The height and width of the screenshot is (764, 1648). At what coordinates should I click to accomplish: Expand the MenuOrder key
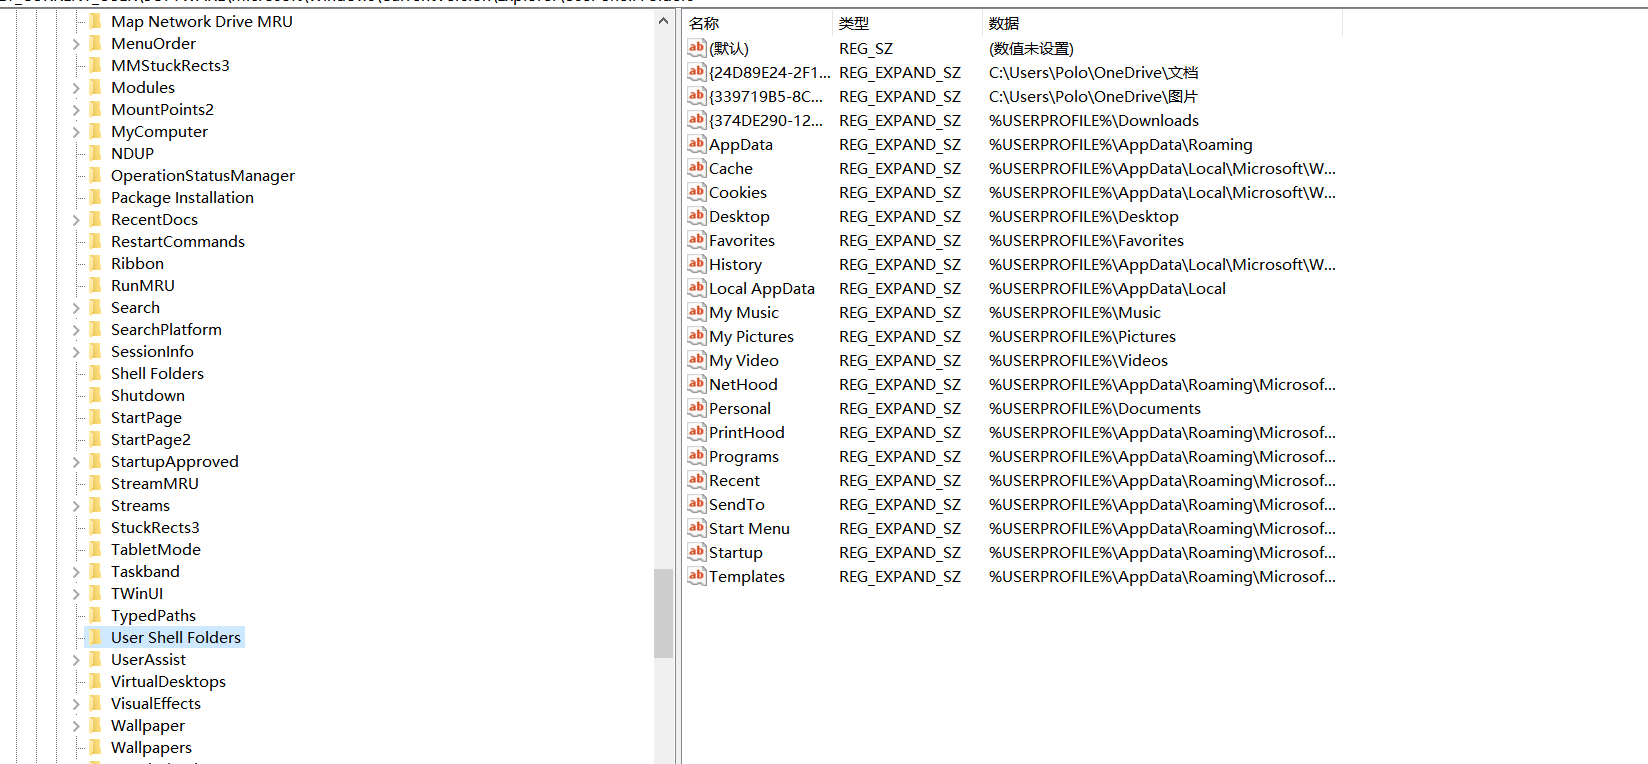76,44
